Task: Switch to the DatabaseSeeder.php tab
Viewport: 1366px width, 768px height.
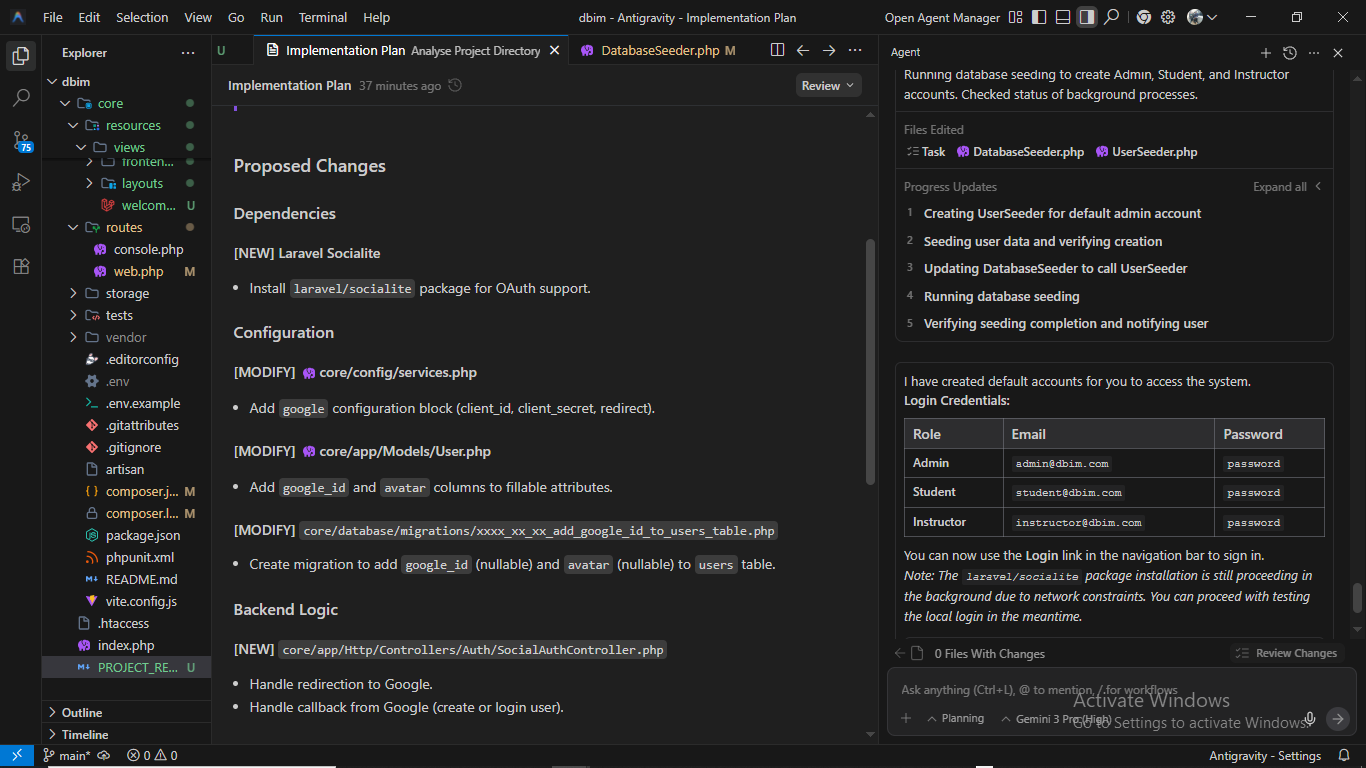Action: pos(659,50)
